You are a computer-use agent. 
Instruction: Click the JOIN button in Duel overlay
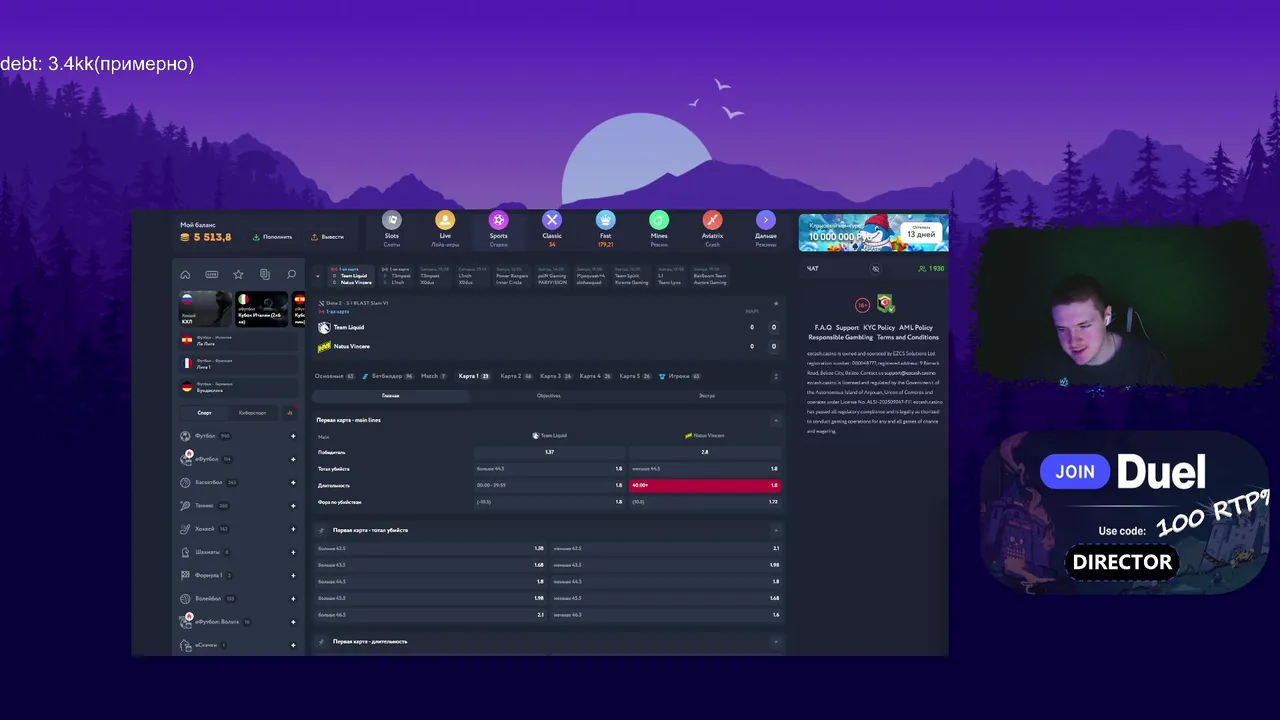coord(1075,471)
